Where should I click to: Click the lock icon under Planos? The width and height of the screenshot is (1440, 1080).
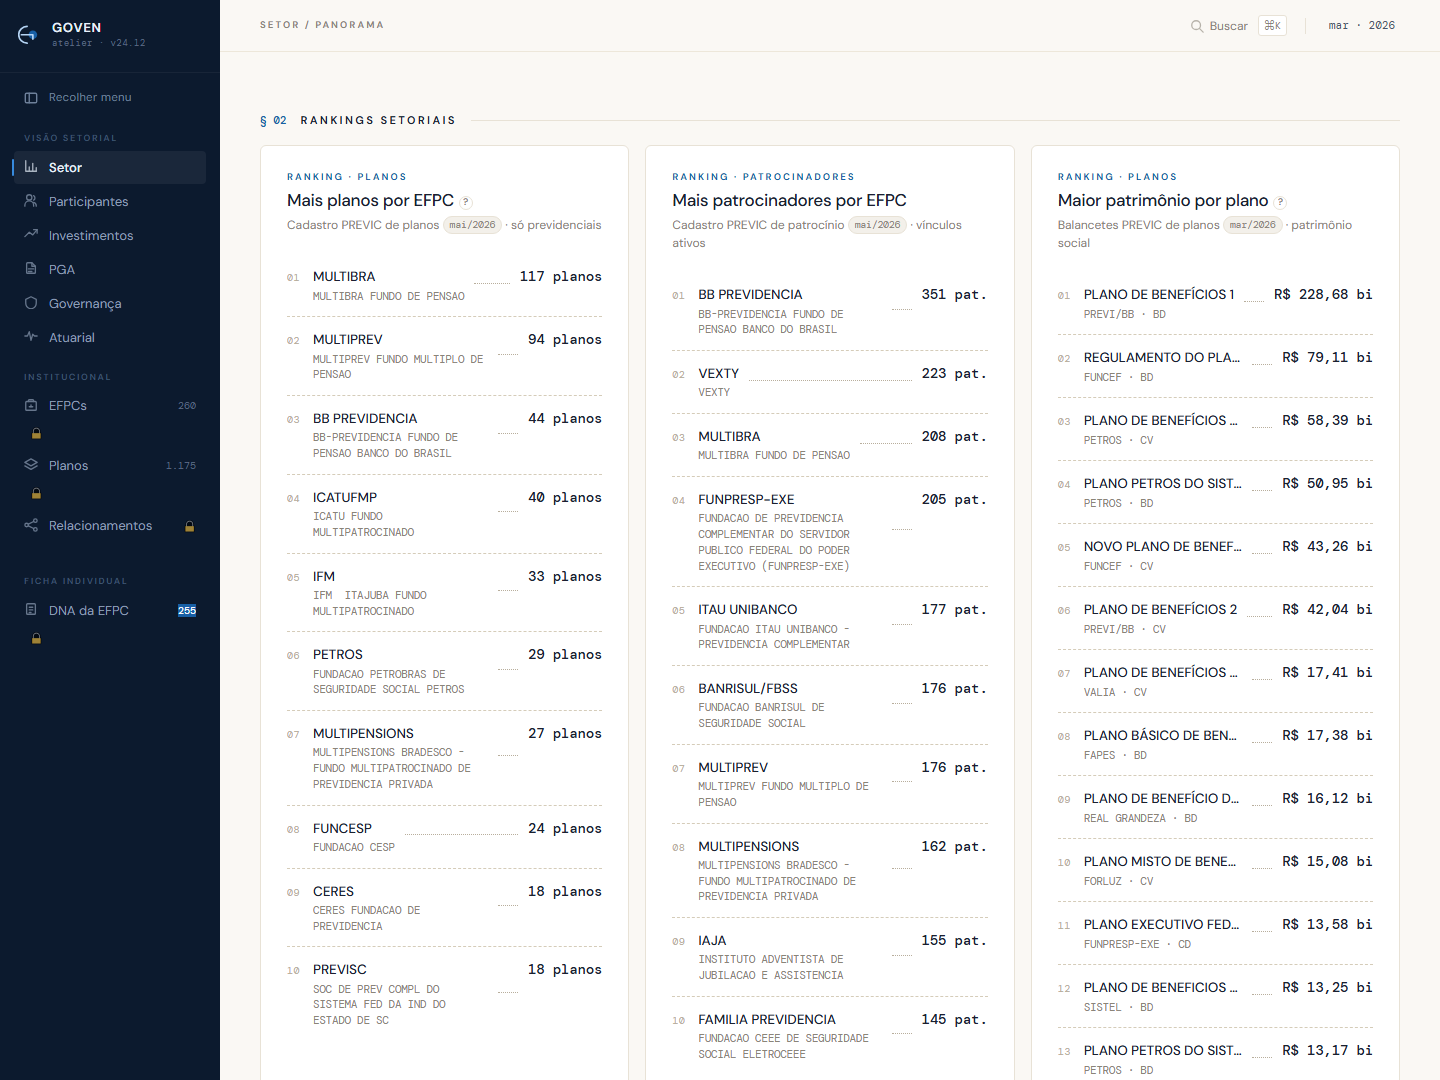(x=36, y=494)
